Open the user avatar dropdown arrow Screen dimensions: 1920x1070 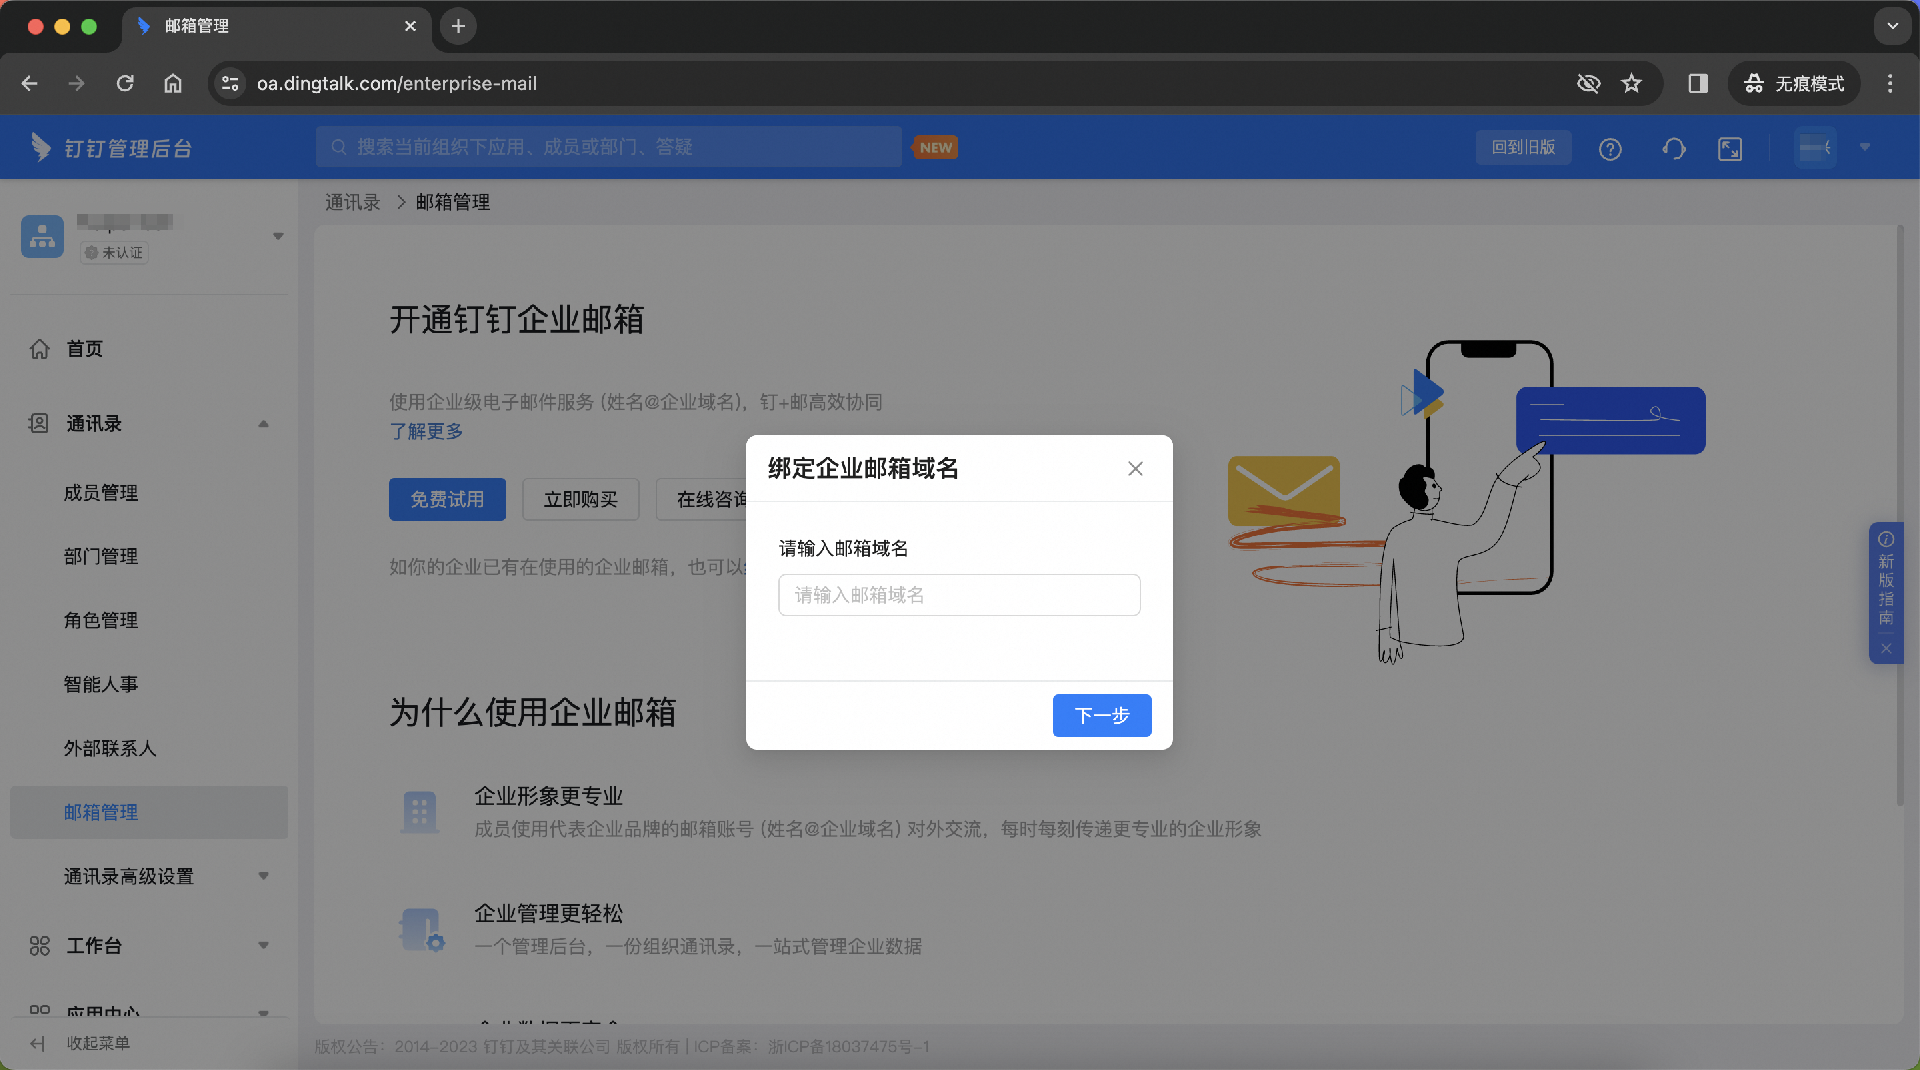pos(1865,147)
